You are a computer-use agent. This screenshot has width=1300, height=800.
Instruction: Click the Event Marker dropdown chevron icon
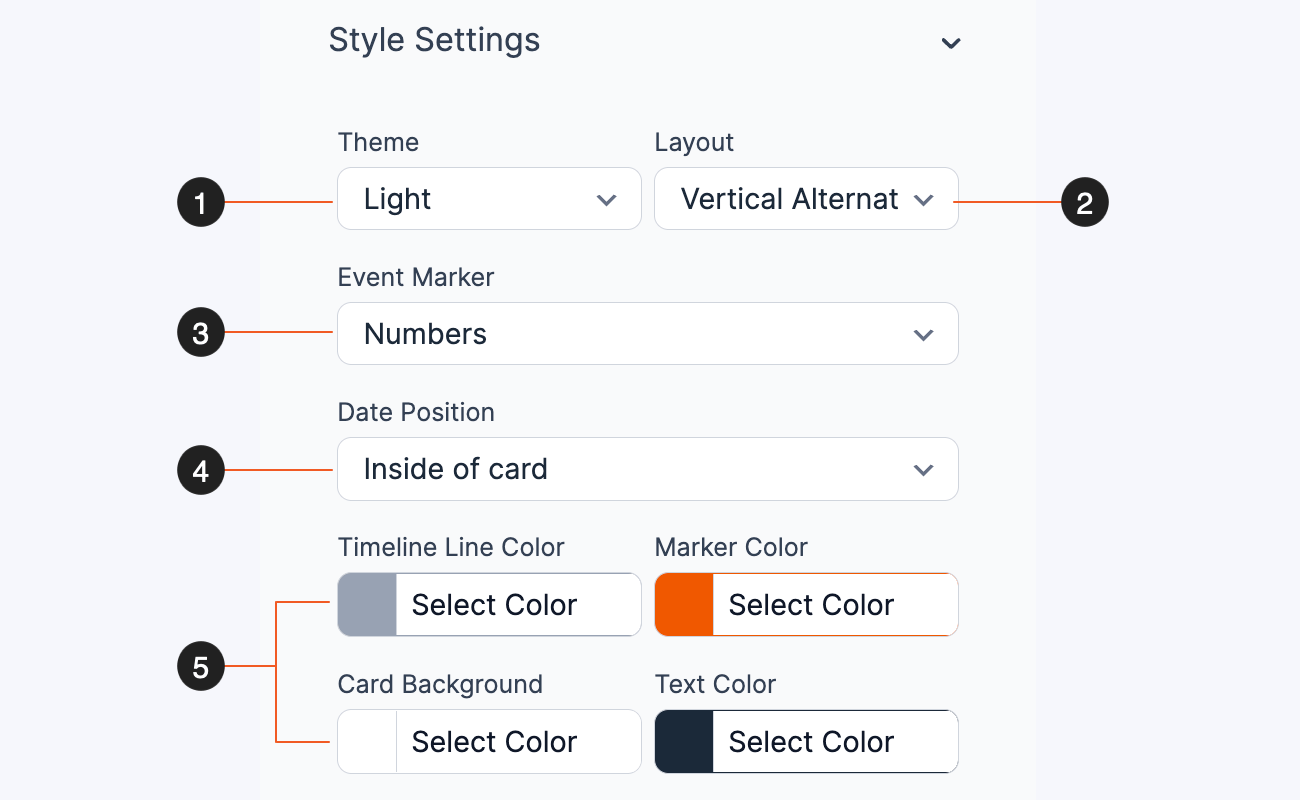[923, 335]
